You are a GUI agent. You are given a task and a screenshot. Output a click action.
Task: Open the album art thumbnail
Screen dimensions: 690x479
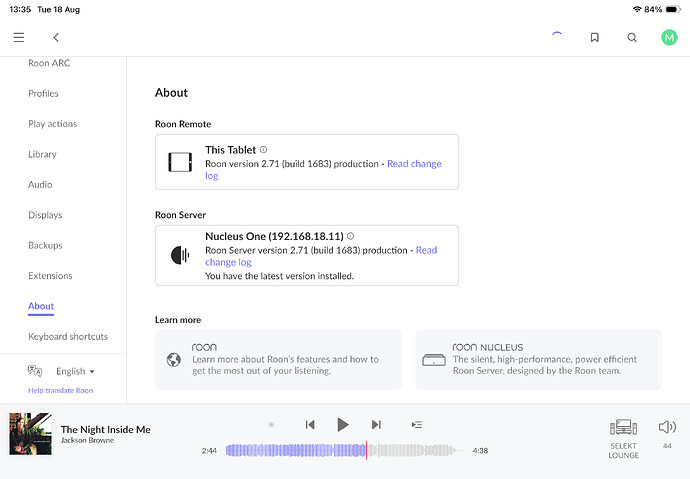click(x=30, y=434)
